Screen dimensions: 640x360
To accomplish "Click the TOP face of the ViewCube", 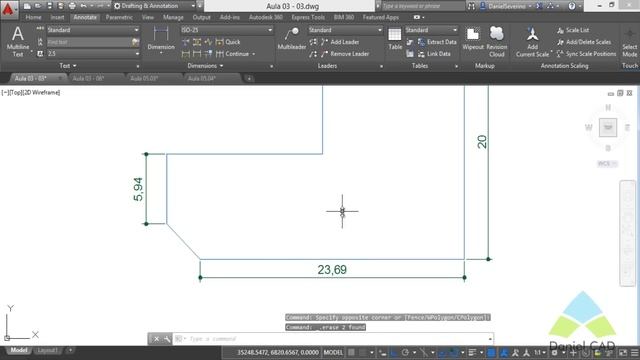I will (608, 127).
